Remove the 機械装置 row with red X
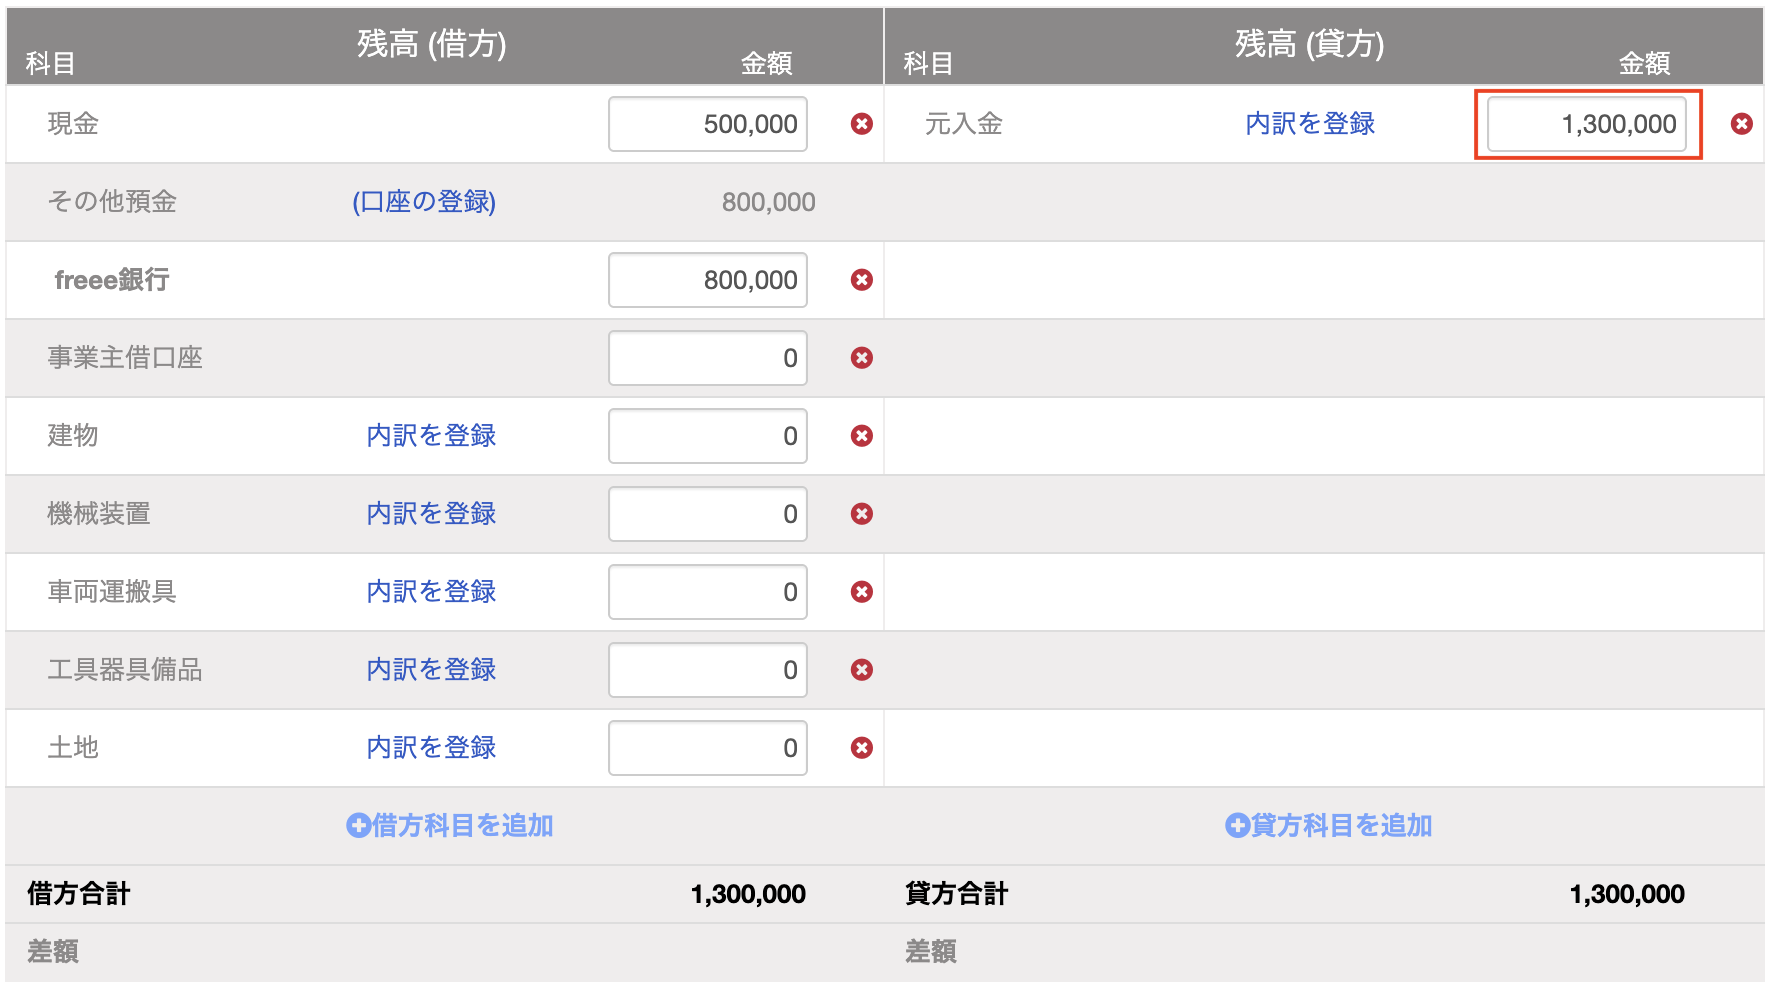Viewport: 1774px width, 994px height. 862,514
